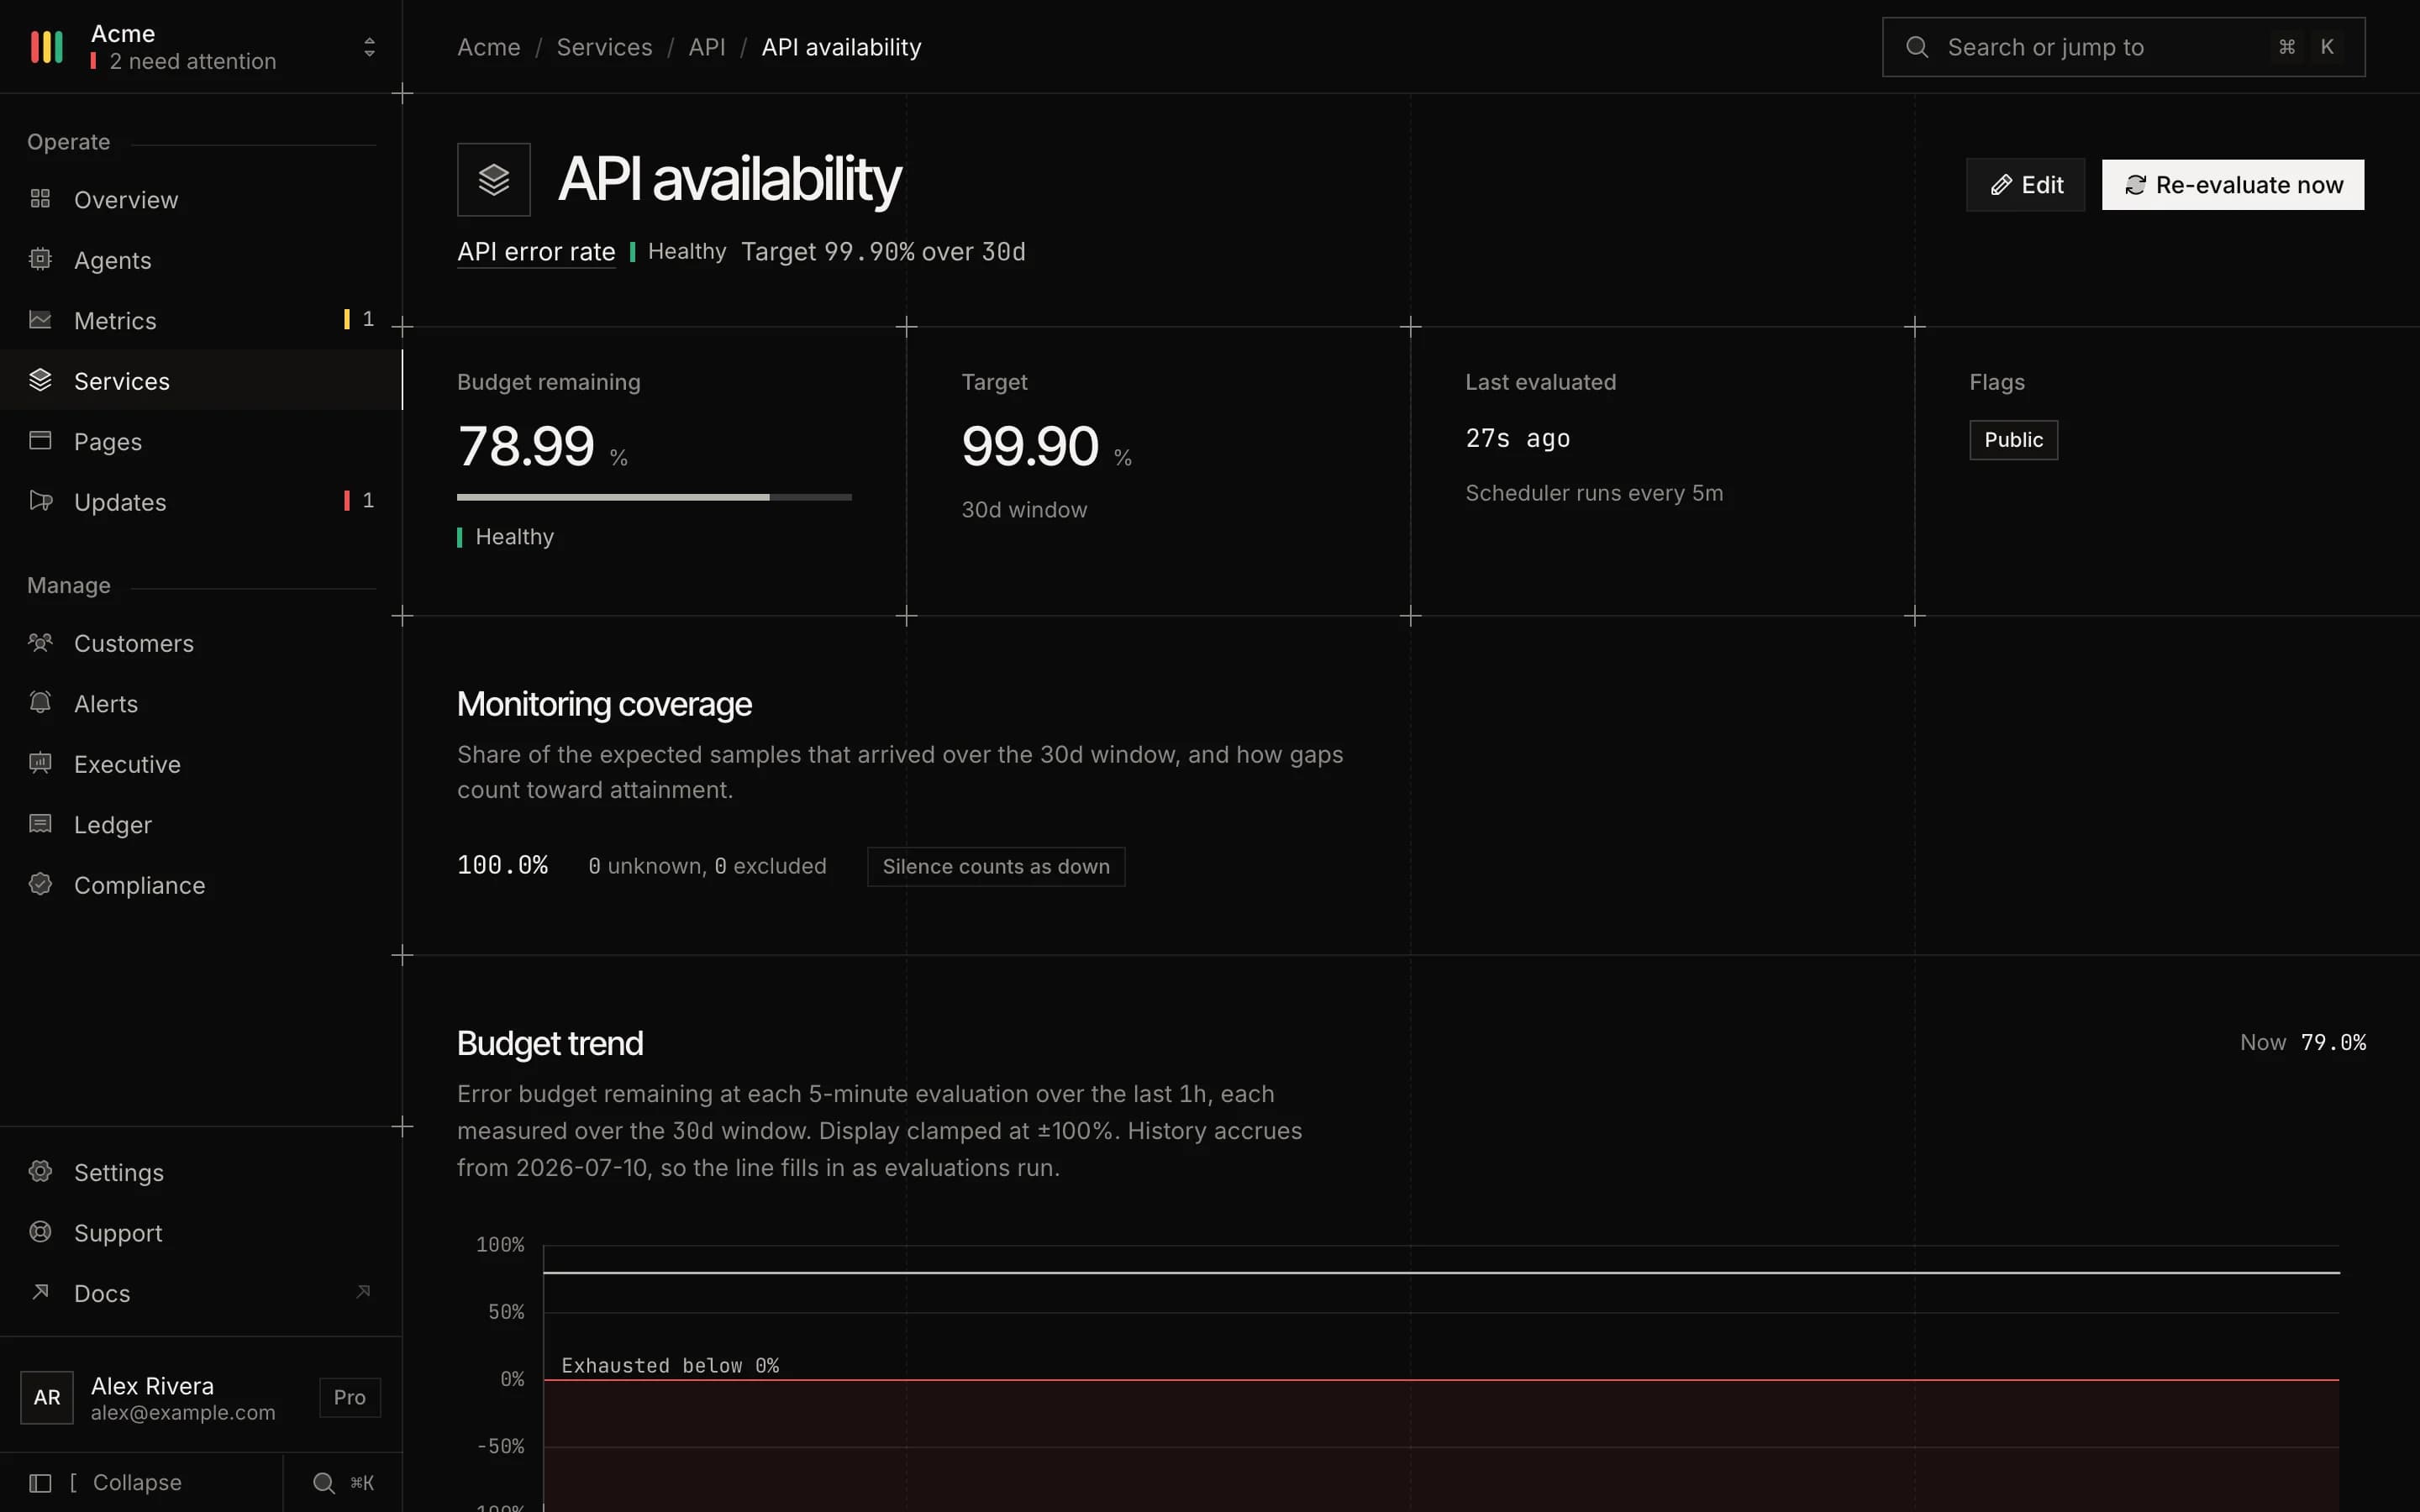Open the Pages window icon
This screenshot has height=1512, width=2420.
click(x=40, y=441)
